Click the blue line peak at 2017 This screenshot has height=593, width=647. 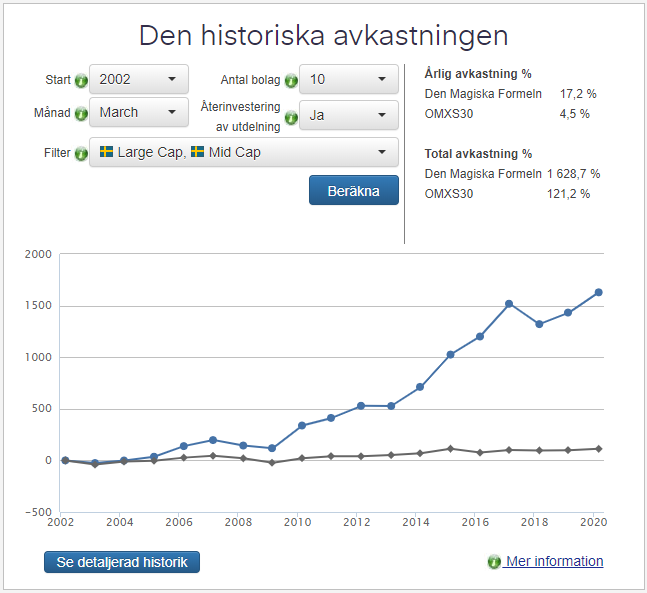509,304
